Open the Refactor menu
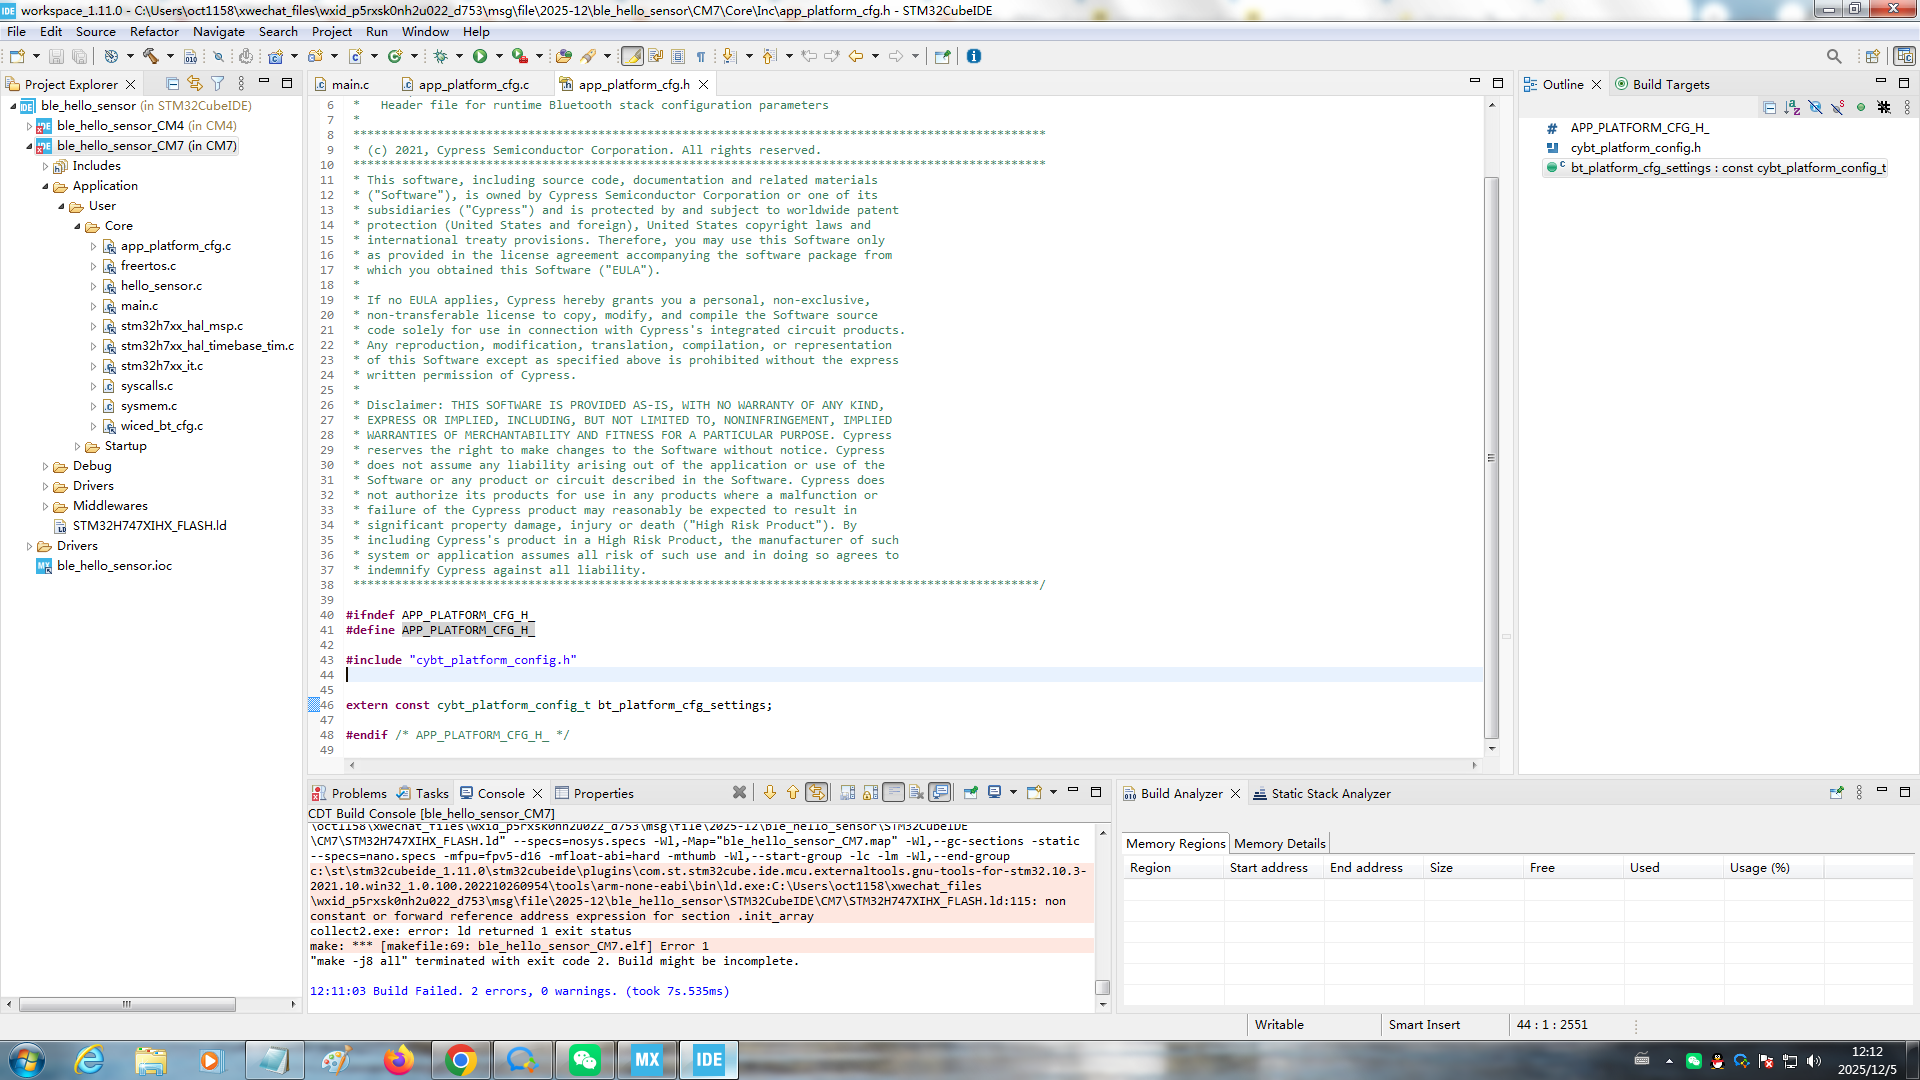1920x1080 pixels. (x=154, y=32)
